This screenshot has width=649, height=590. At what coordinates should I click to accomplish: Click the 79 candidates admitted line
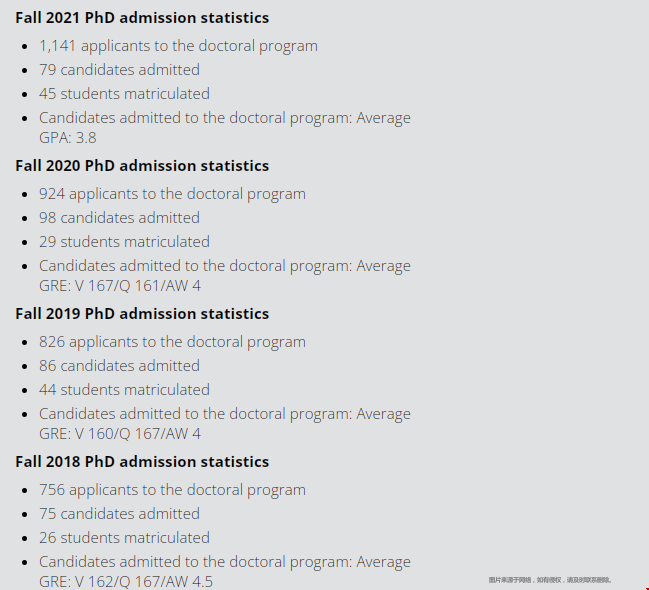tap(119, 70)
